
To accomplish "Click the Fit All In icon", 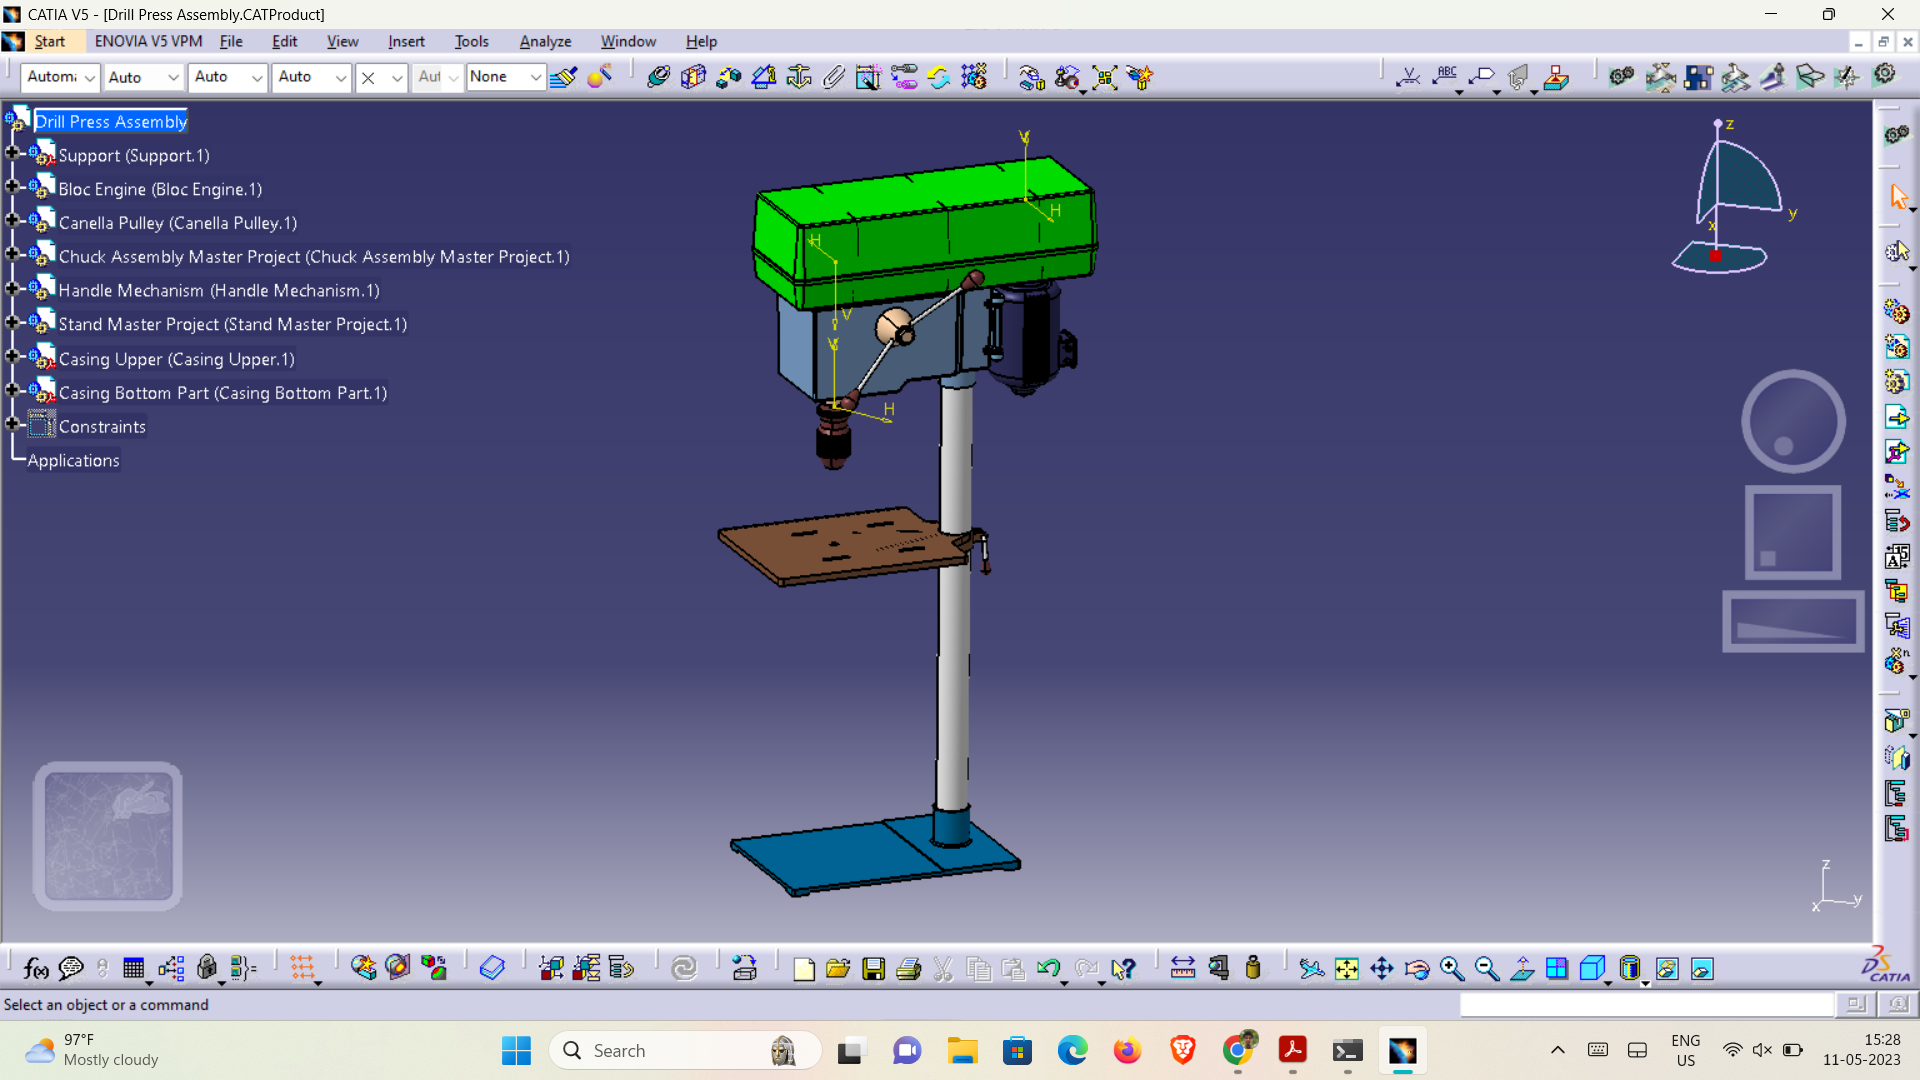I will click(x=1347, y=968).
